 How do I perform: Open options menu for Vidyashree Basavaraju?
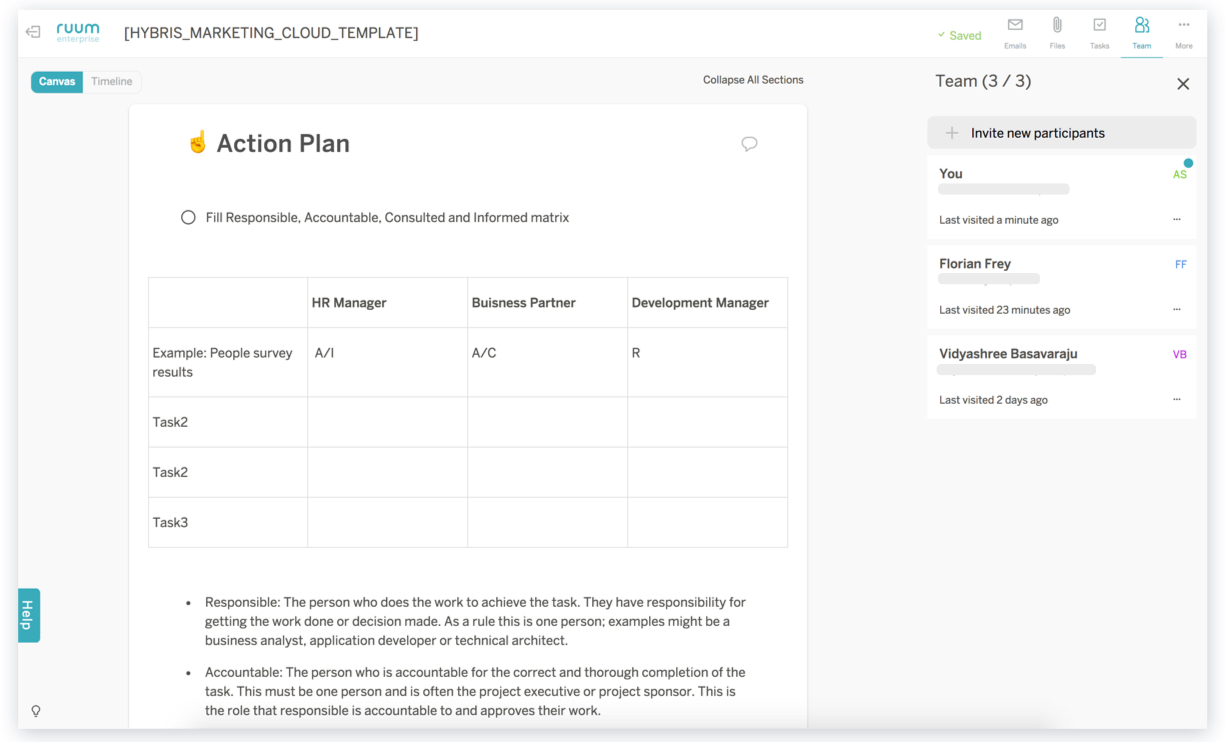(1176, 400)
